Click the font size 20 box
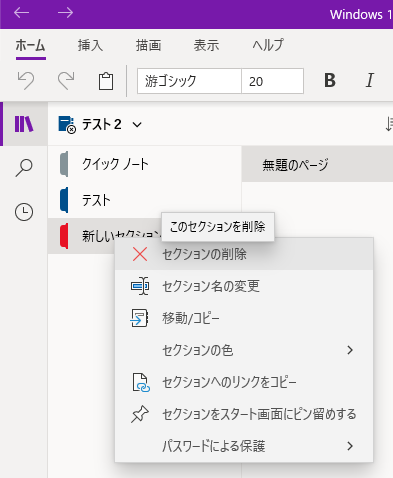This screenshot has height=478, width=393. pos(272,81)
